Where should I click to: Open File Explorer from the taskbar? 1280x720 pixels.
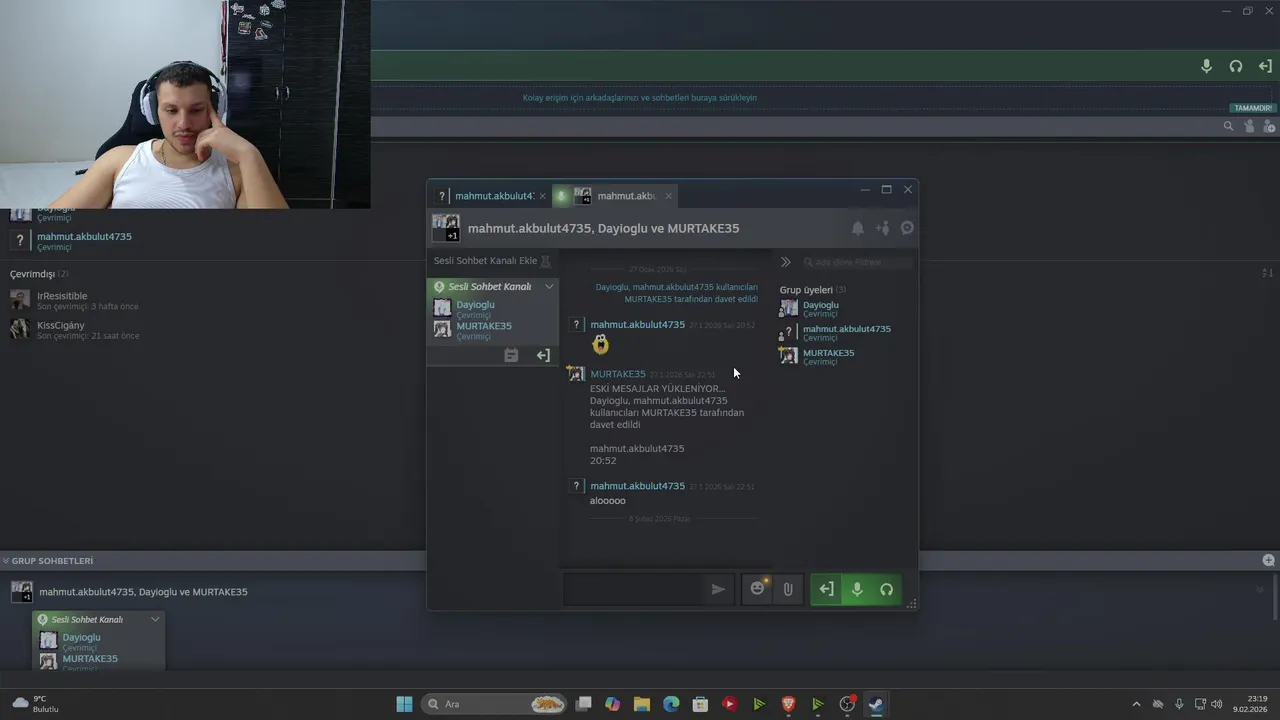pos(642,704)
